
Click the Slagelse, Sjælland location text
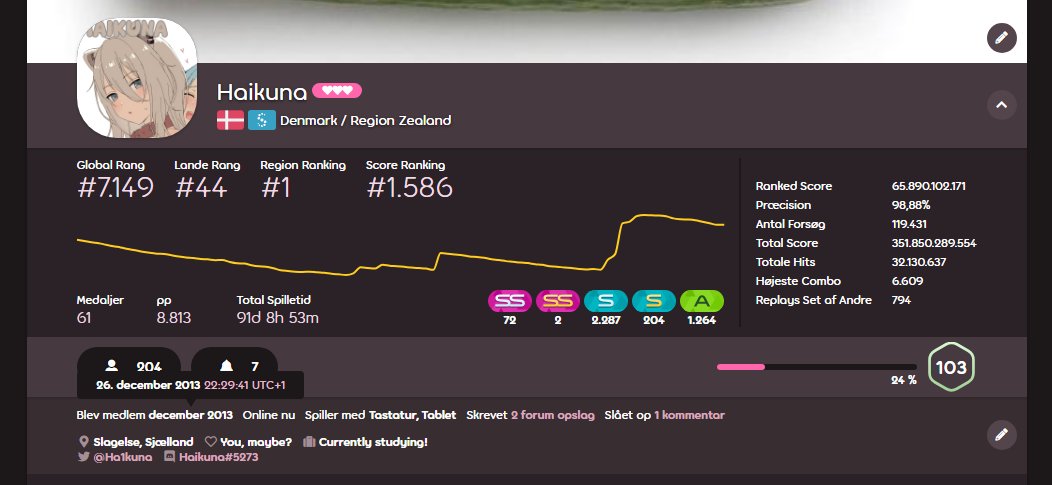coord(144,441)
